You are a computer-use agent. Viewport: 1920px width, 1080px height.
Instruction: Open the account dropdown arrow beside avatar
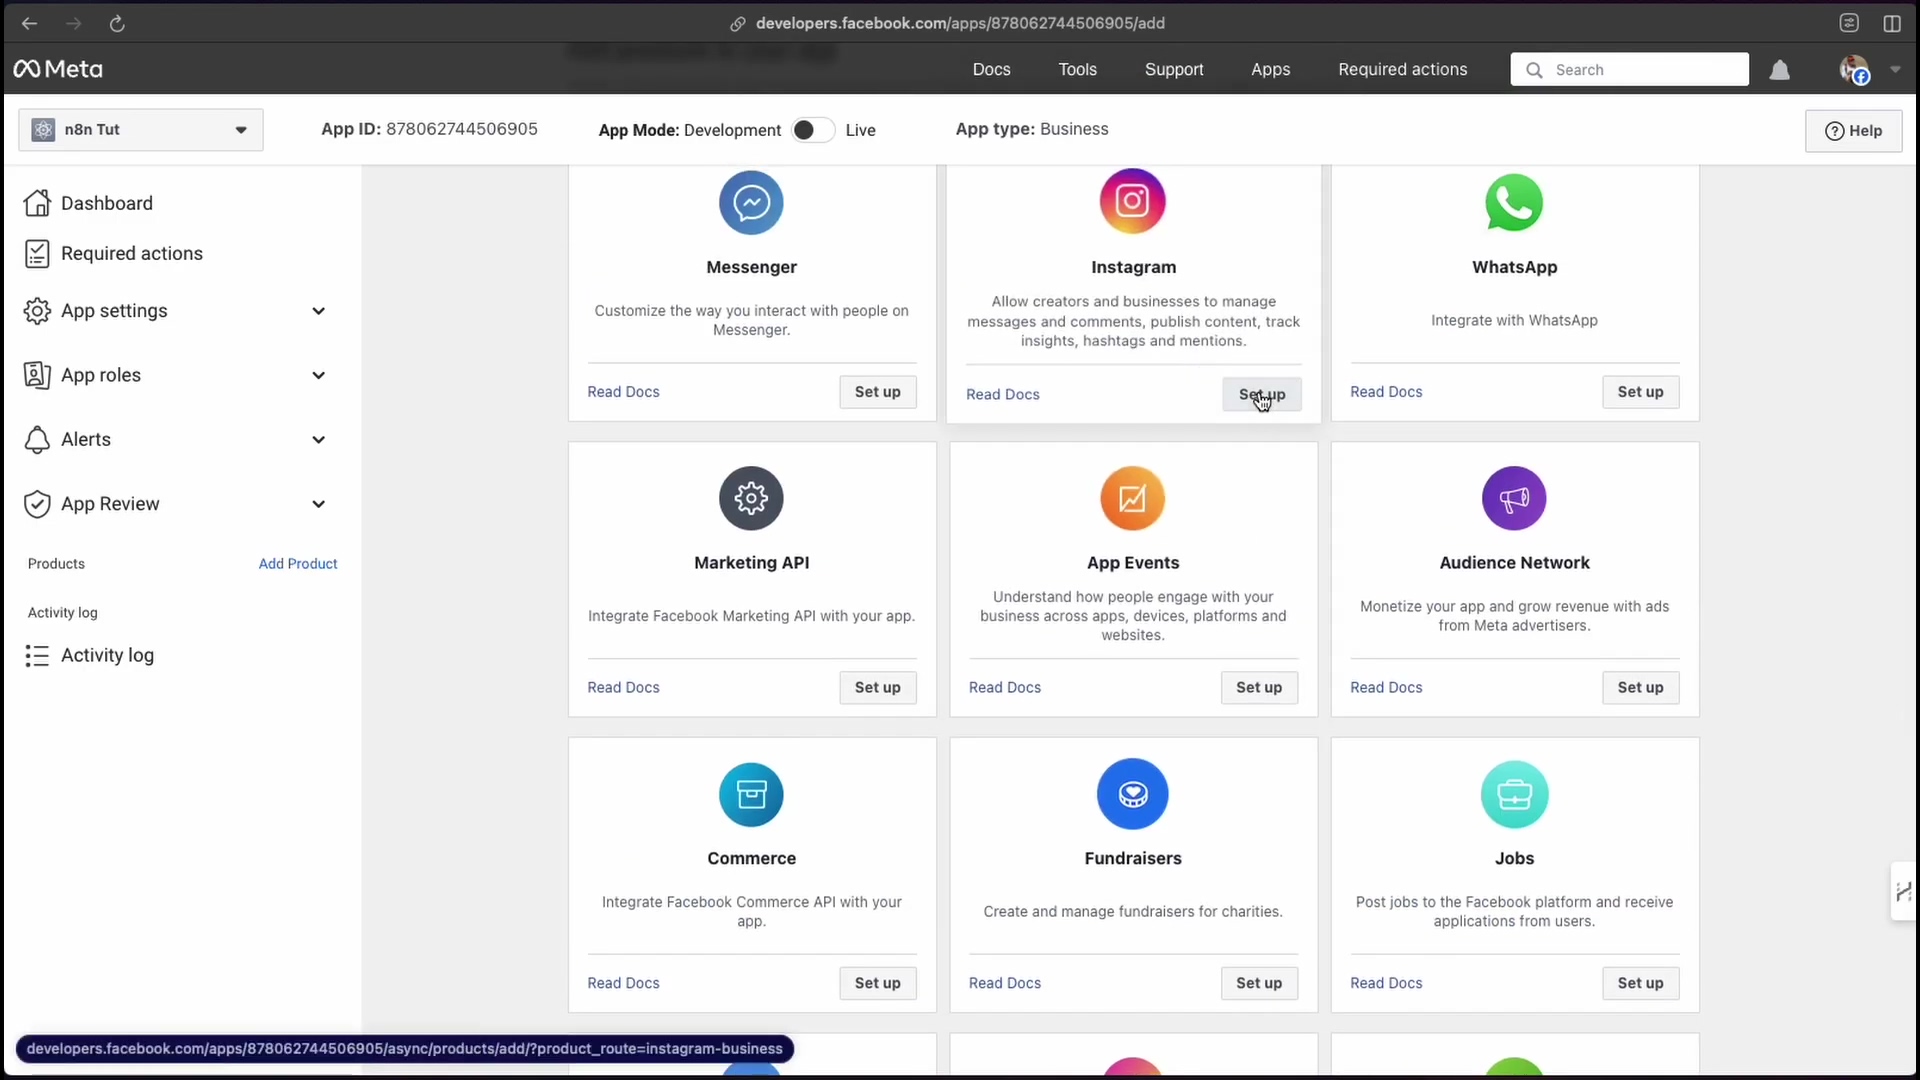(1895, 70)
